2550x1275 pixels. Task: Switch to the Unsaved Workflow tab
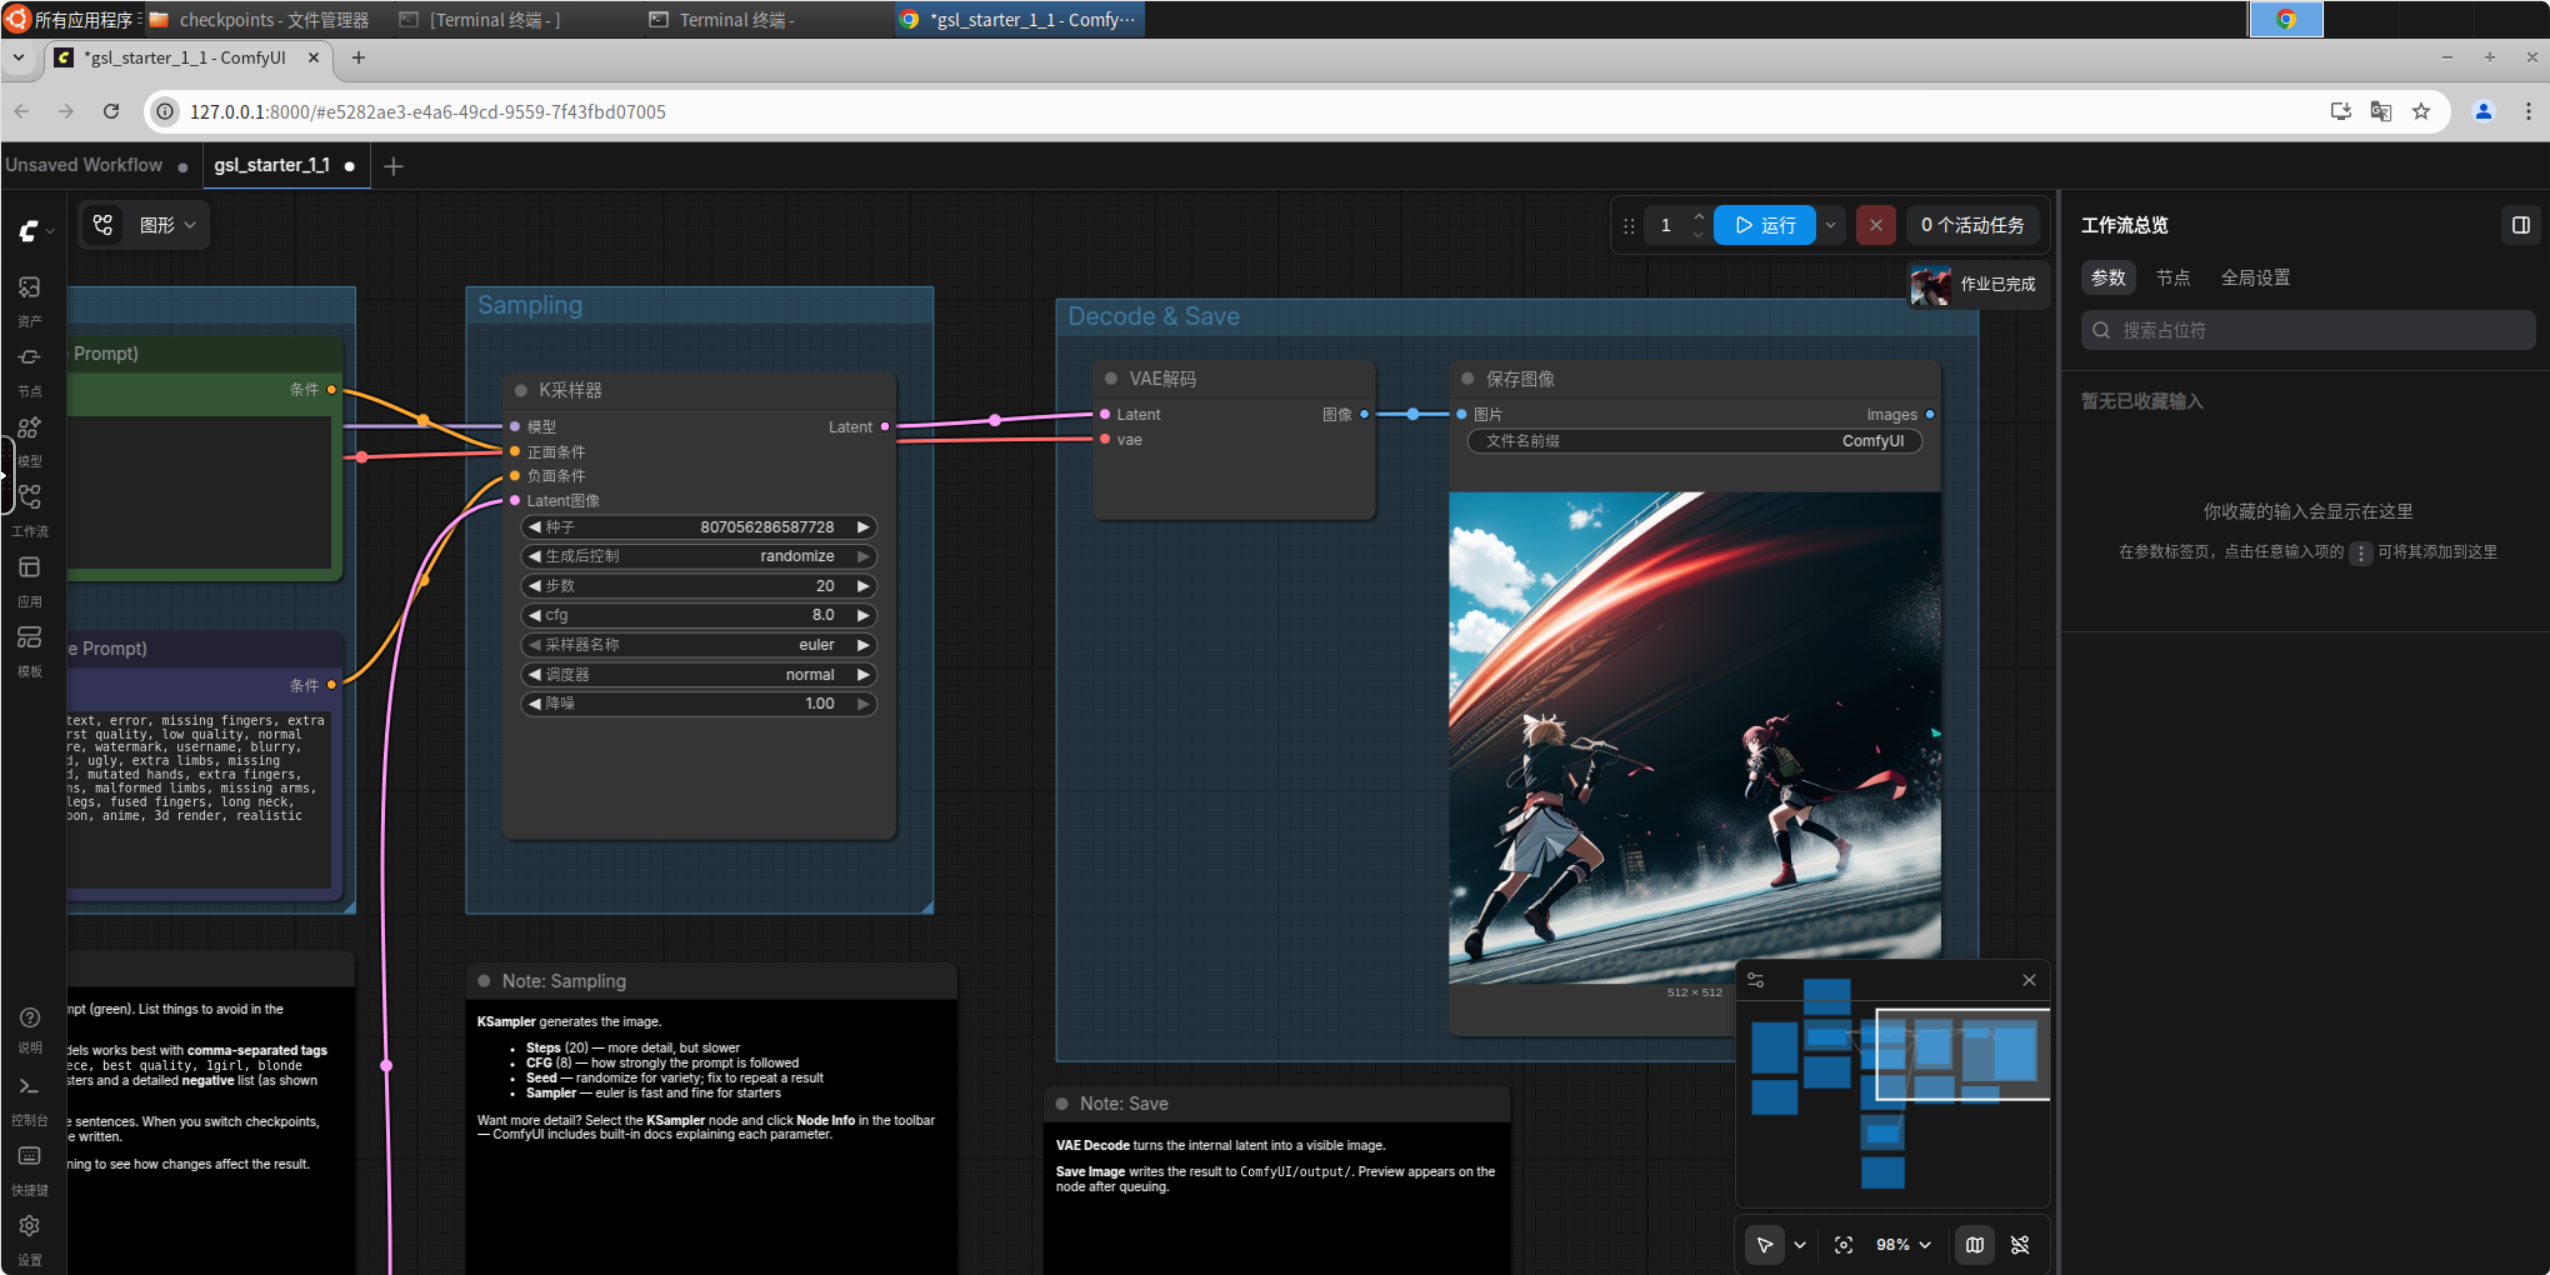pos(84,165)
